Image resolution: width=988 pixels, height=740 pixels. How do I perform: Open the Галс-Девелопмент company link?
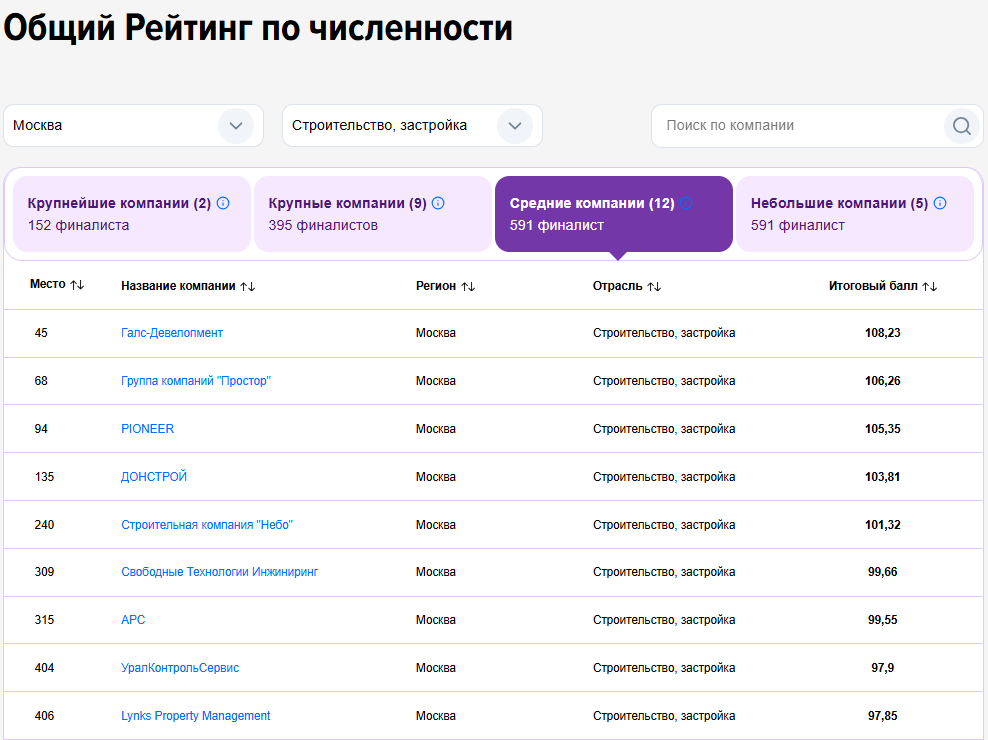(x=172, y=333)
